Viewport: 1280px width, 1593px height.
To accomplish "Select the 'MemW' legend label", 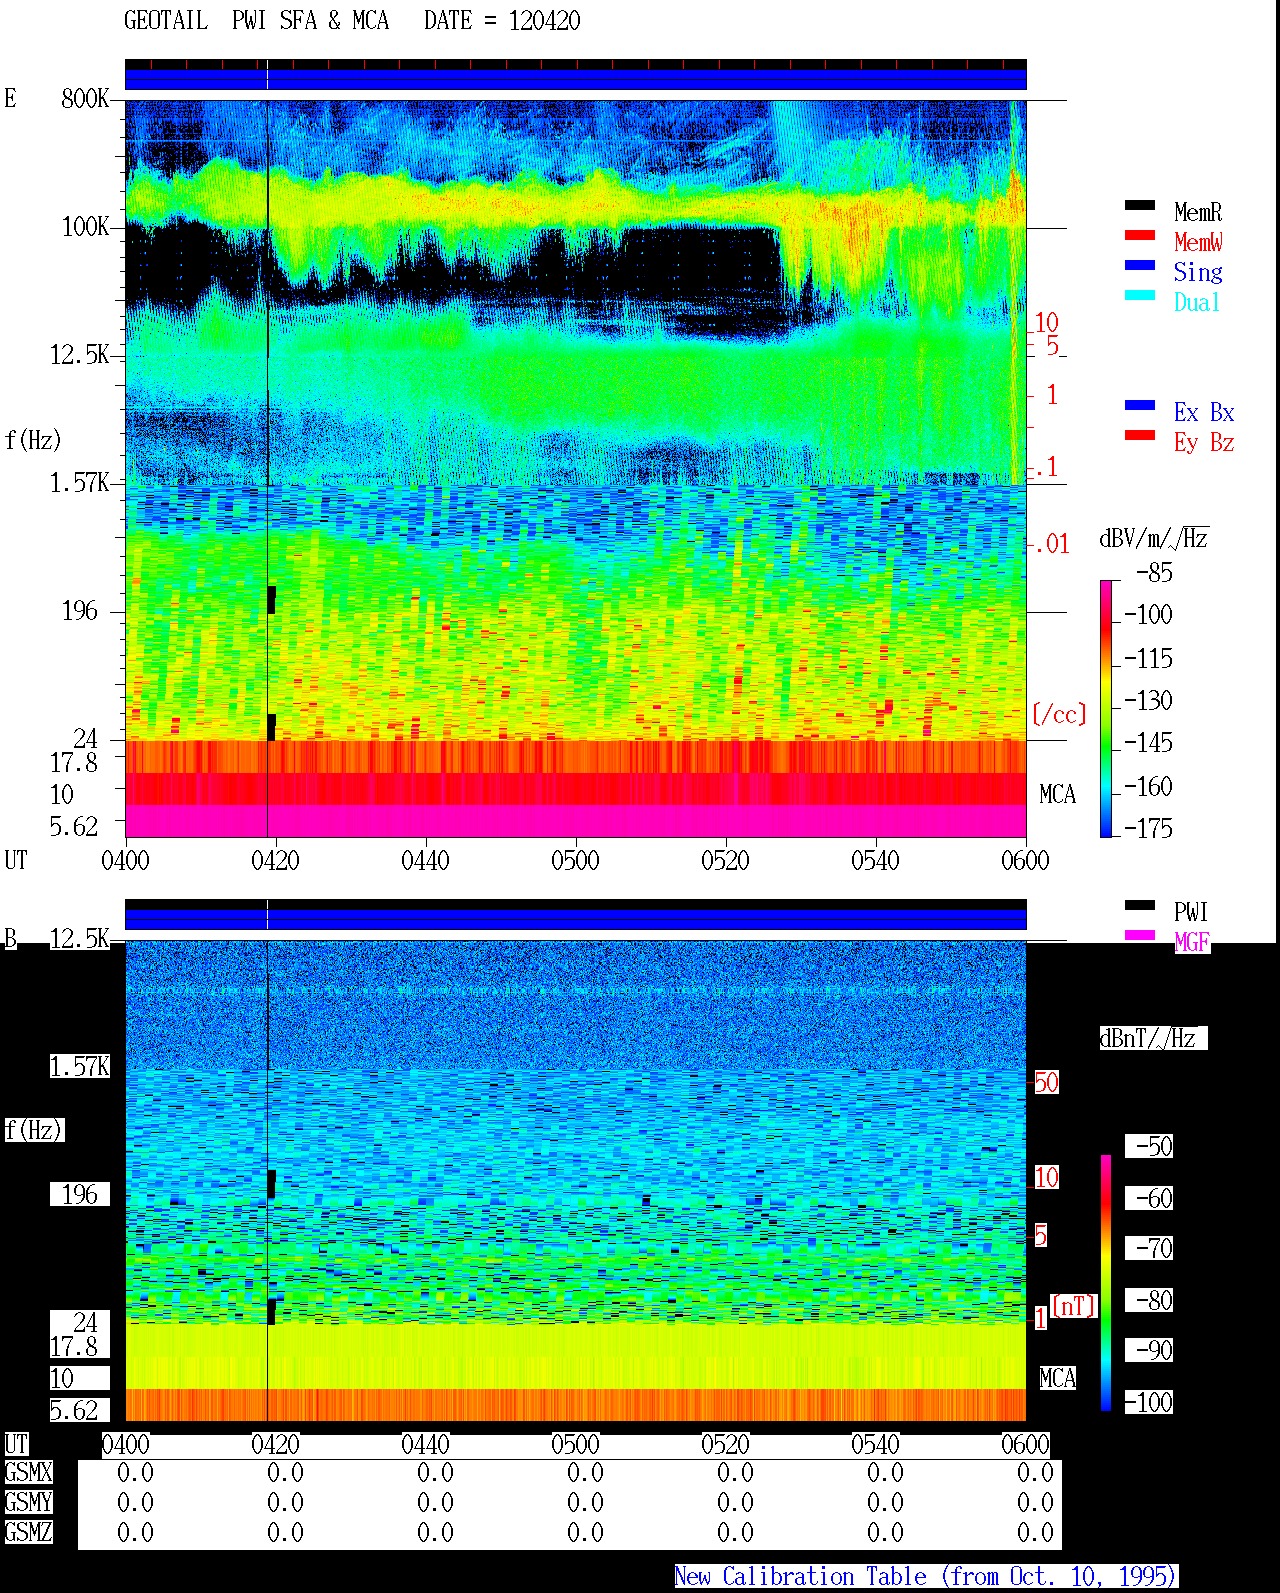I will pos(1198,242).
